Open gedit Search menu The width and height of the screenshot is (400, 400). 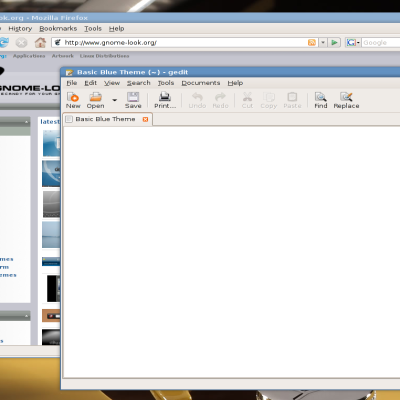point(138,83)
